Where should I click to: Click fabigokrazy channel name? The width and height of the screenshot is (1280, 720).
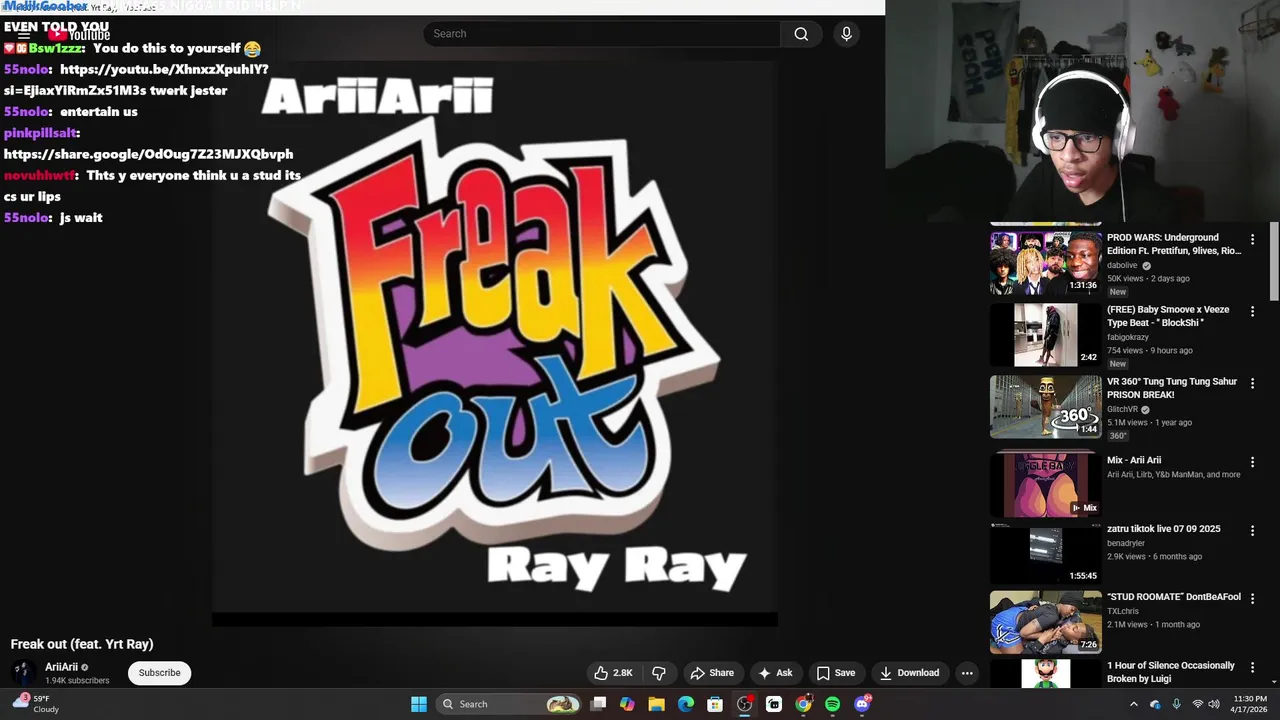point(1128,338)
